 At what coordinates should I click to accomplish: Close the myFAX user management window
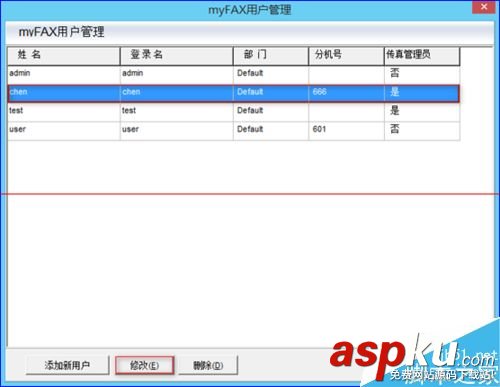tap(484, 7)
